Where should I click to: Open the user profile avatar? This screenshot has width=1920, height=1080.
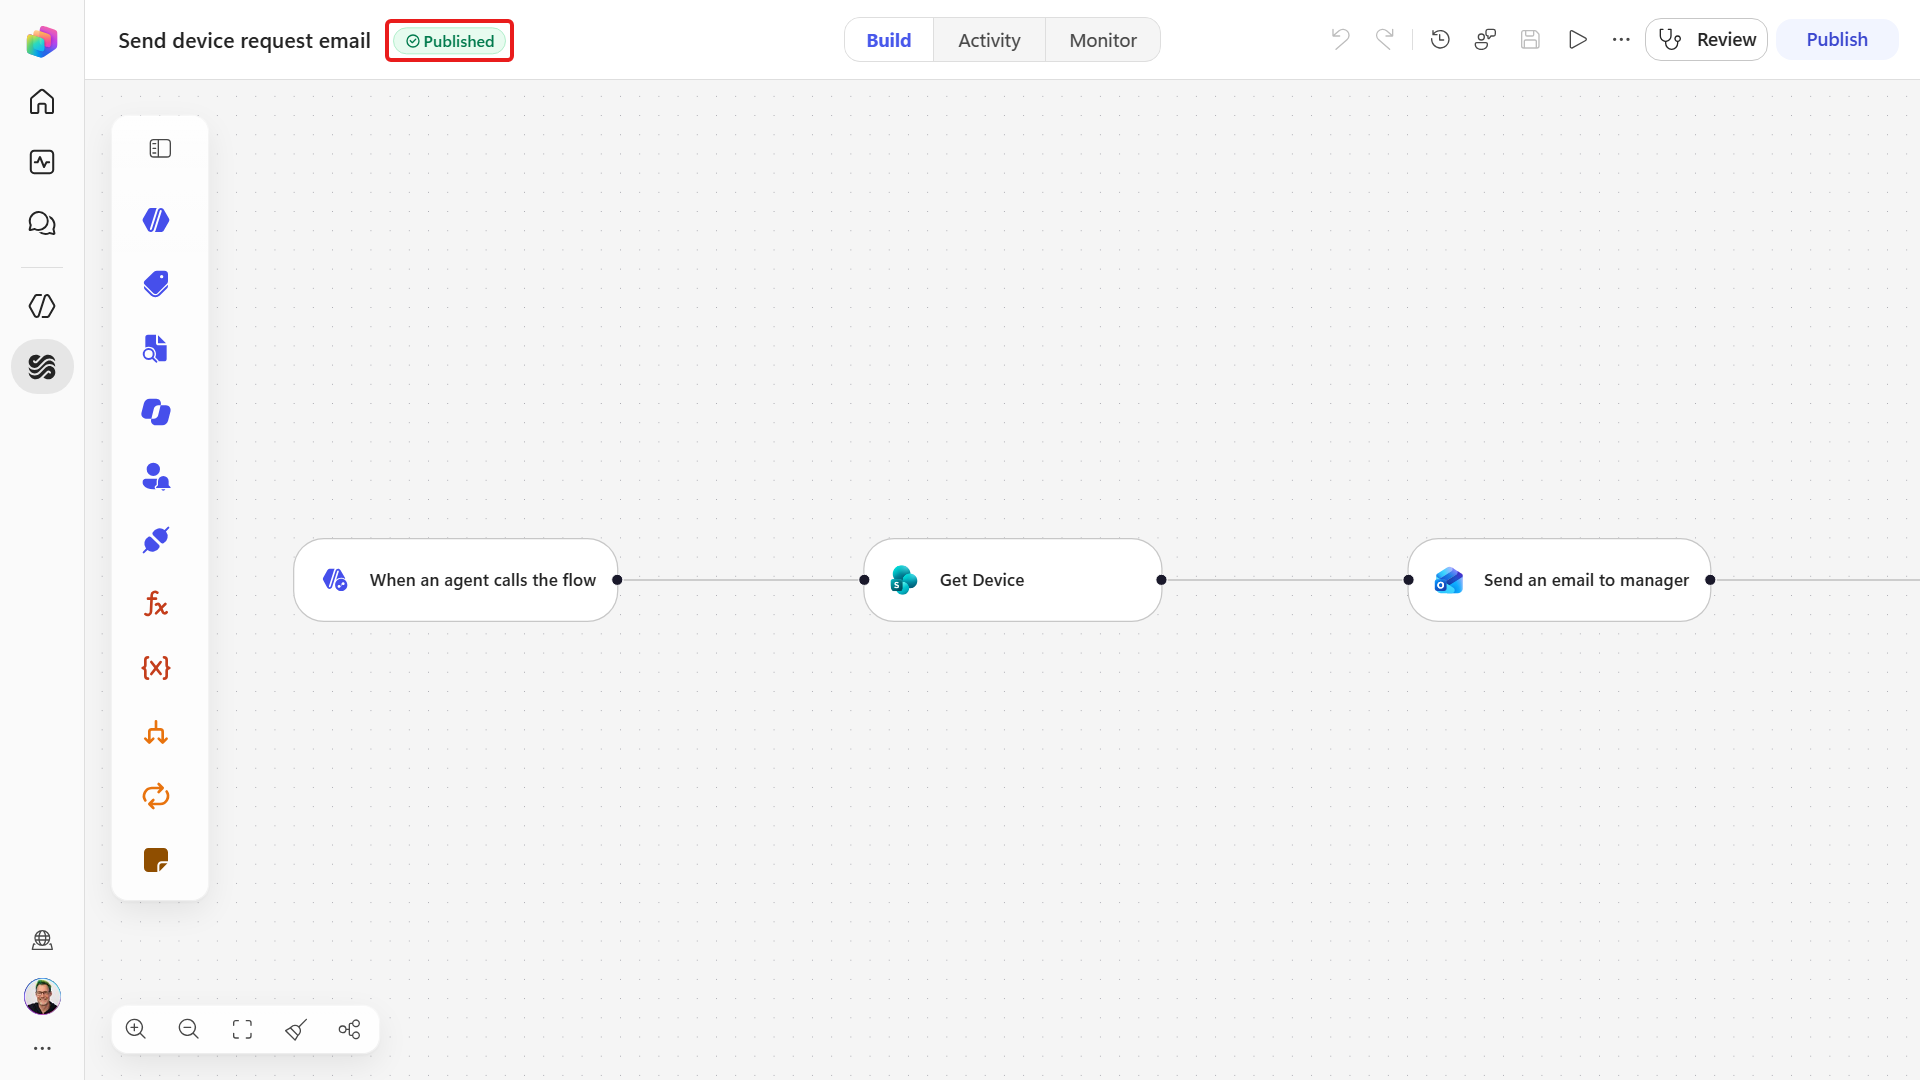pyautogui.click(x=42, y=996)
